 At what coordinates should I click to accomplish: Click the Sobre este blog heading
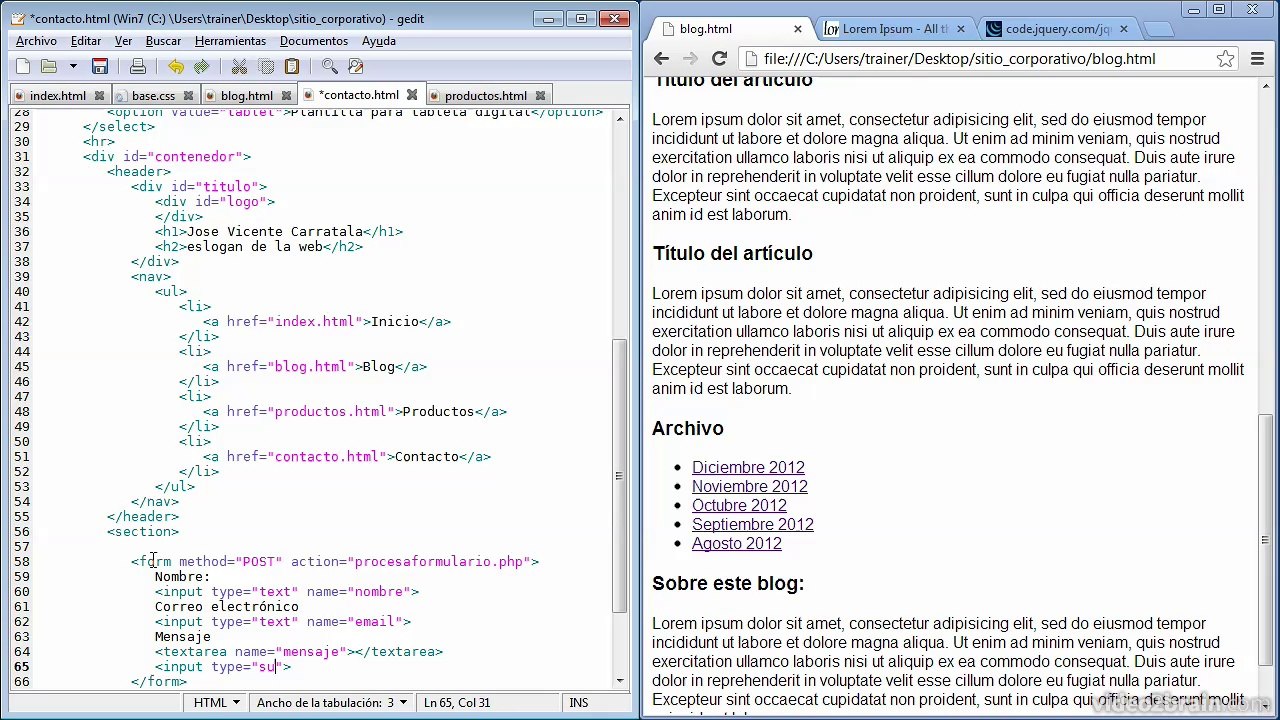pyautogui.click(x=728, y=583)
